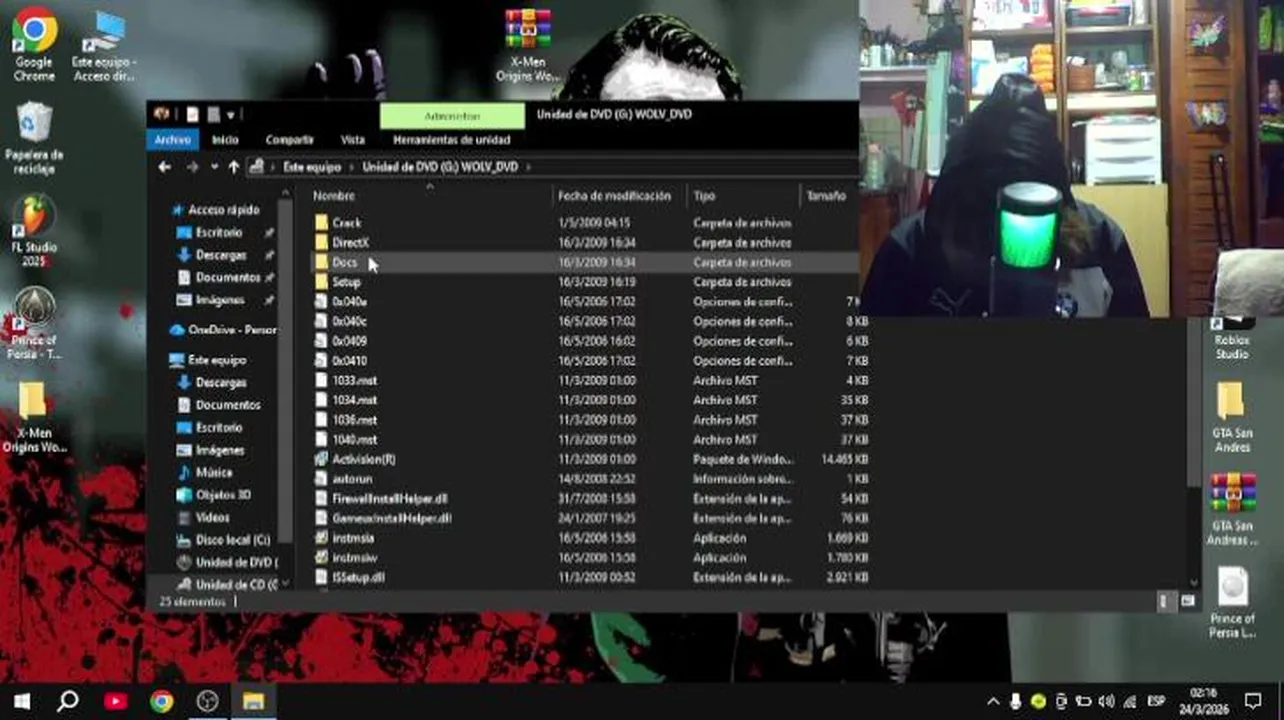
Task: Sort by Nombre column header
Action: pyautogui.click(x=429, y=196)
